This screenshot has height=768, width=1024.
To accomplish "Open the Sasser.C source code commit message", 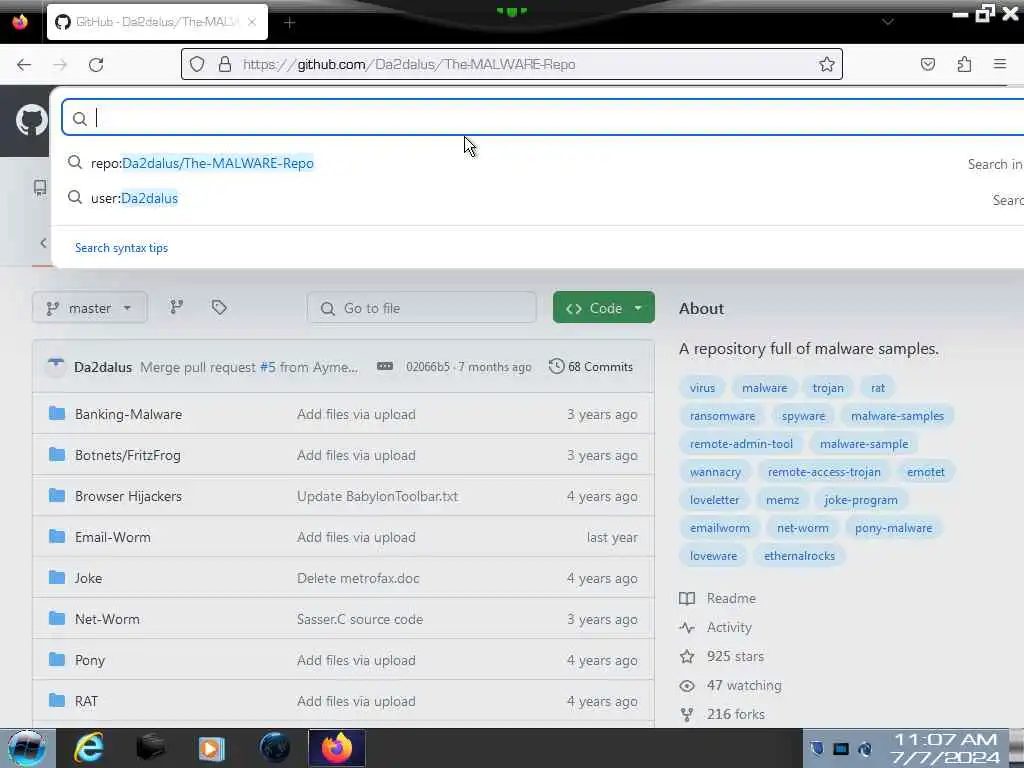I will (x=360, y=619).
